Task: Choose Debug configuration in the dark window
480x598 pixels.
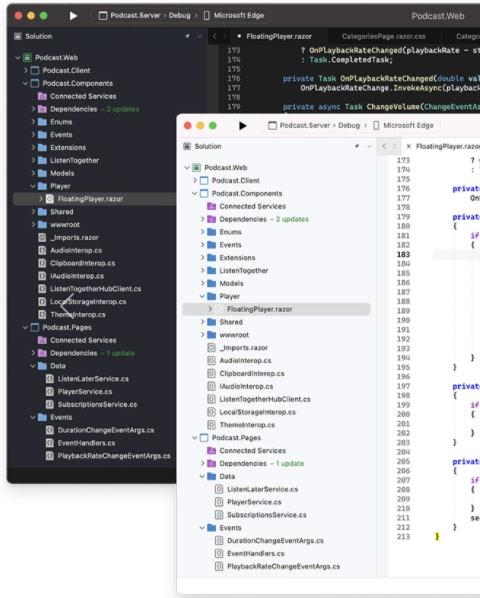Action: 179,16
